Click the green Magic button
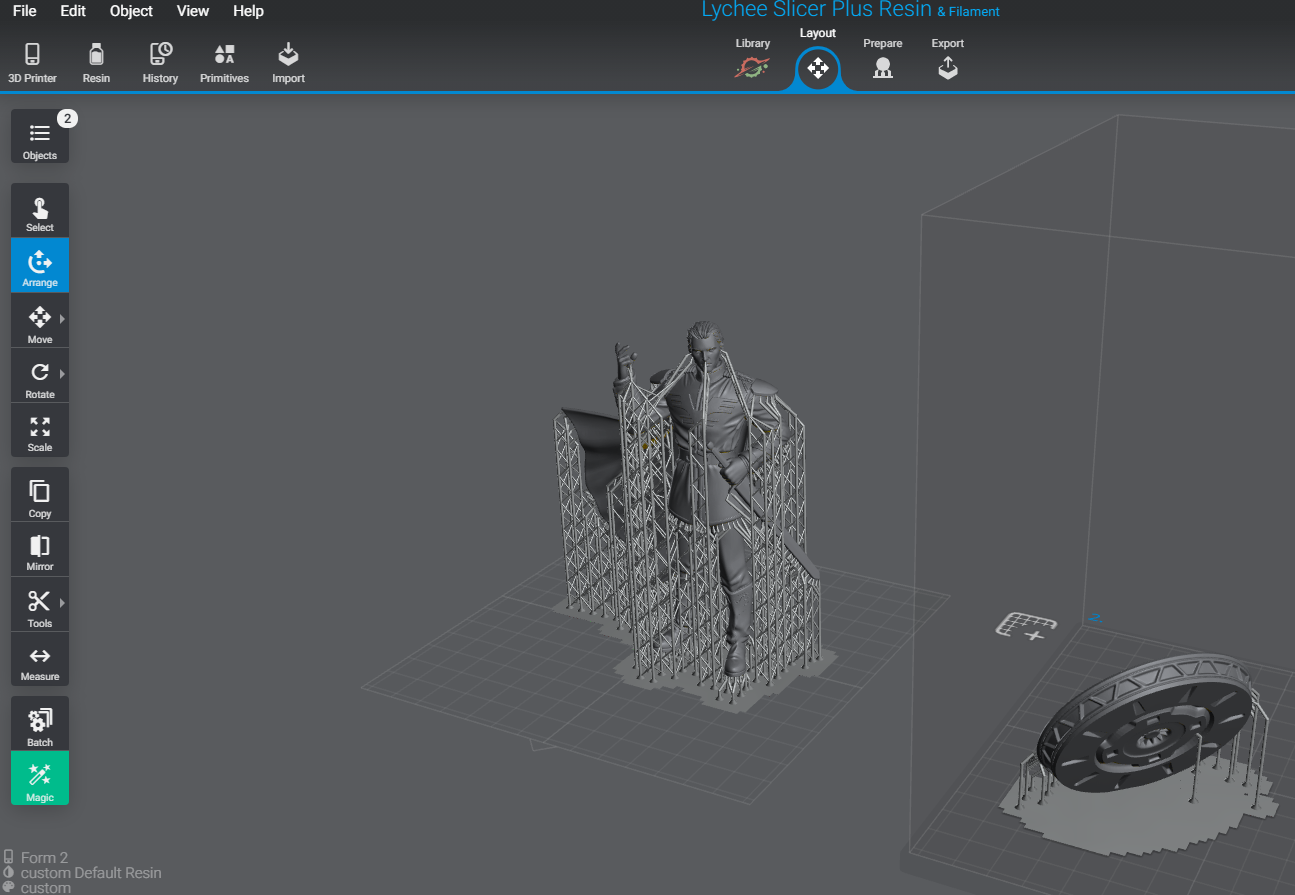The height and width of the screenshot is (895, 1295). pyautogui.click(x=40, y=779)
